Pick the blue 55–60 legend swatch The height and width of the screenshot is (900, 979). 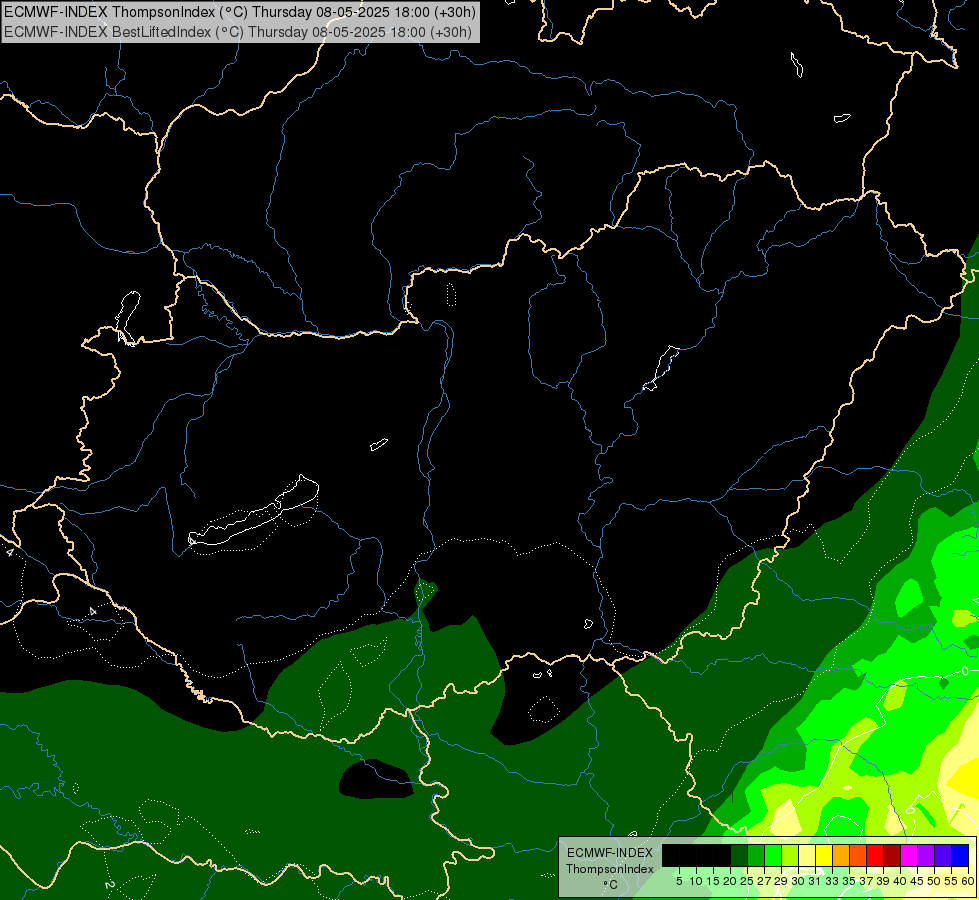click(960, 856)
